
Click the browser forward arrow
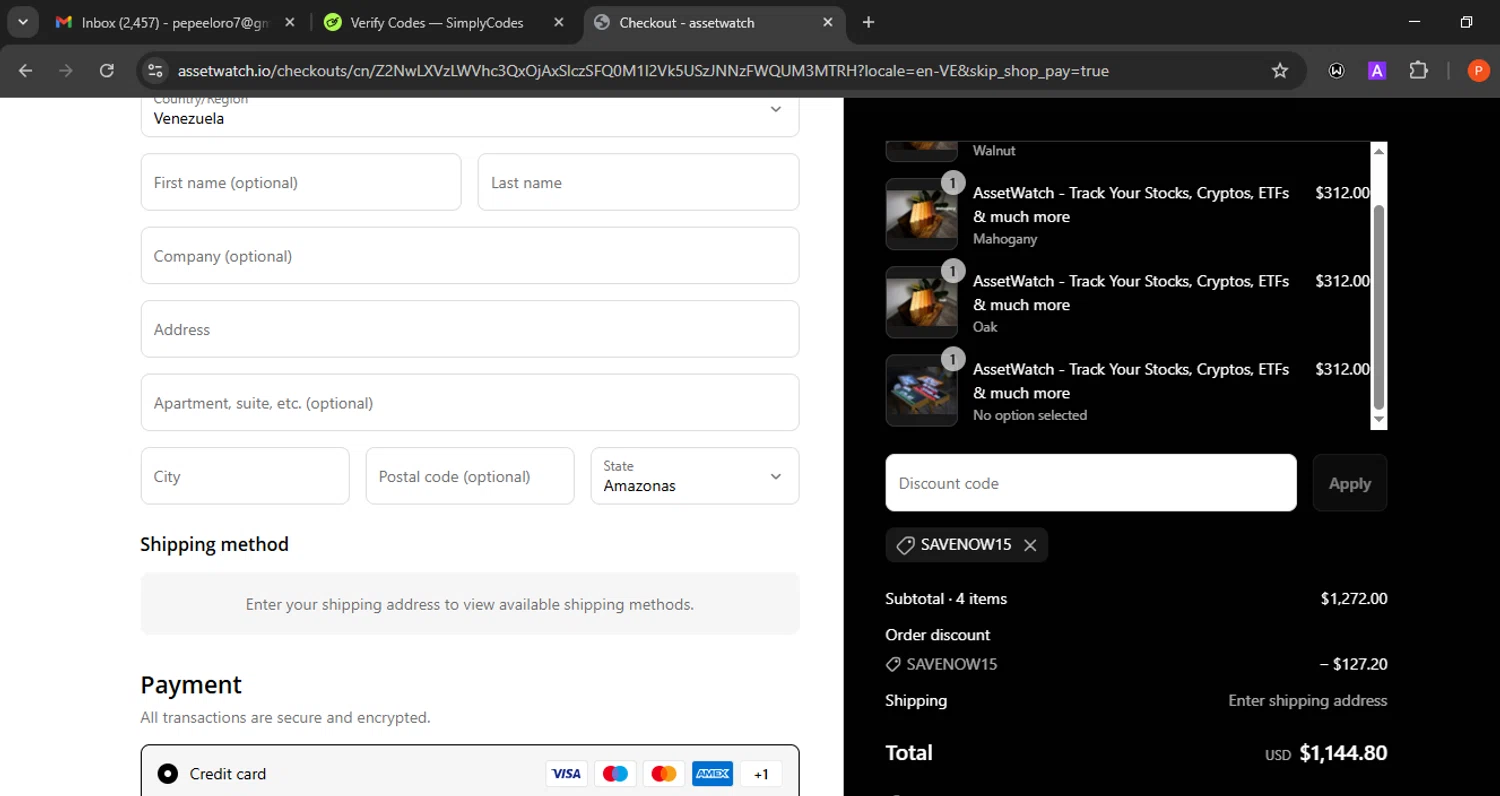(66, 71)
